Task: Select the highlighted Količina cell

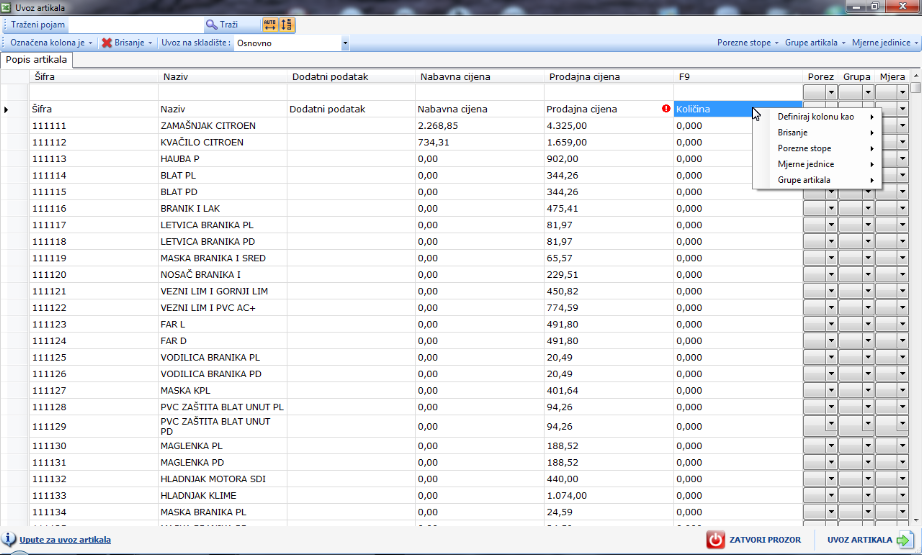Action: point(738,109)
